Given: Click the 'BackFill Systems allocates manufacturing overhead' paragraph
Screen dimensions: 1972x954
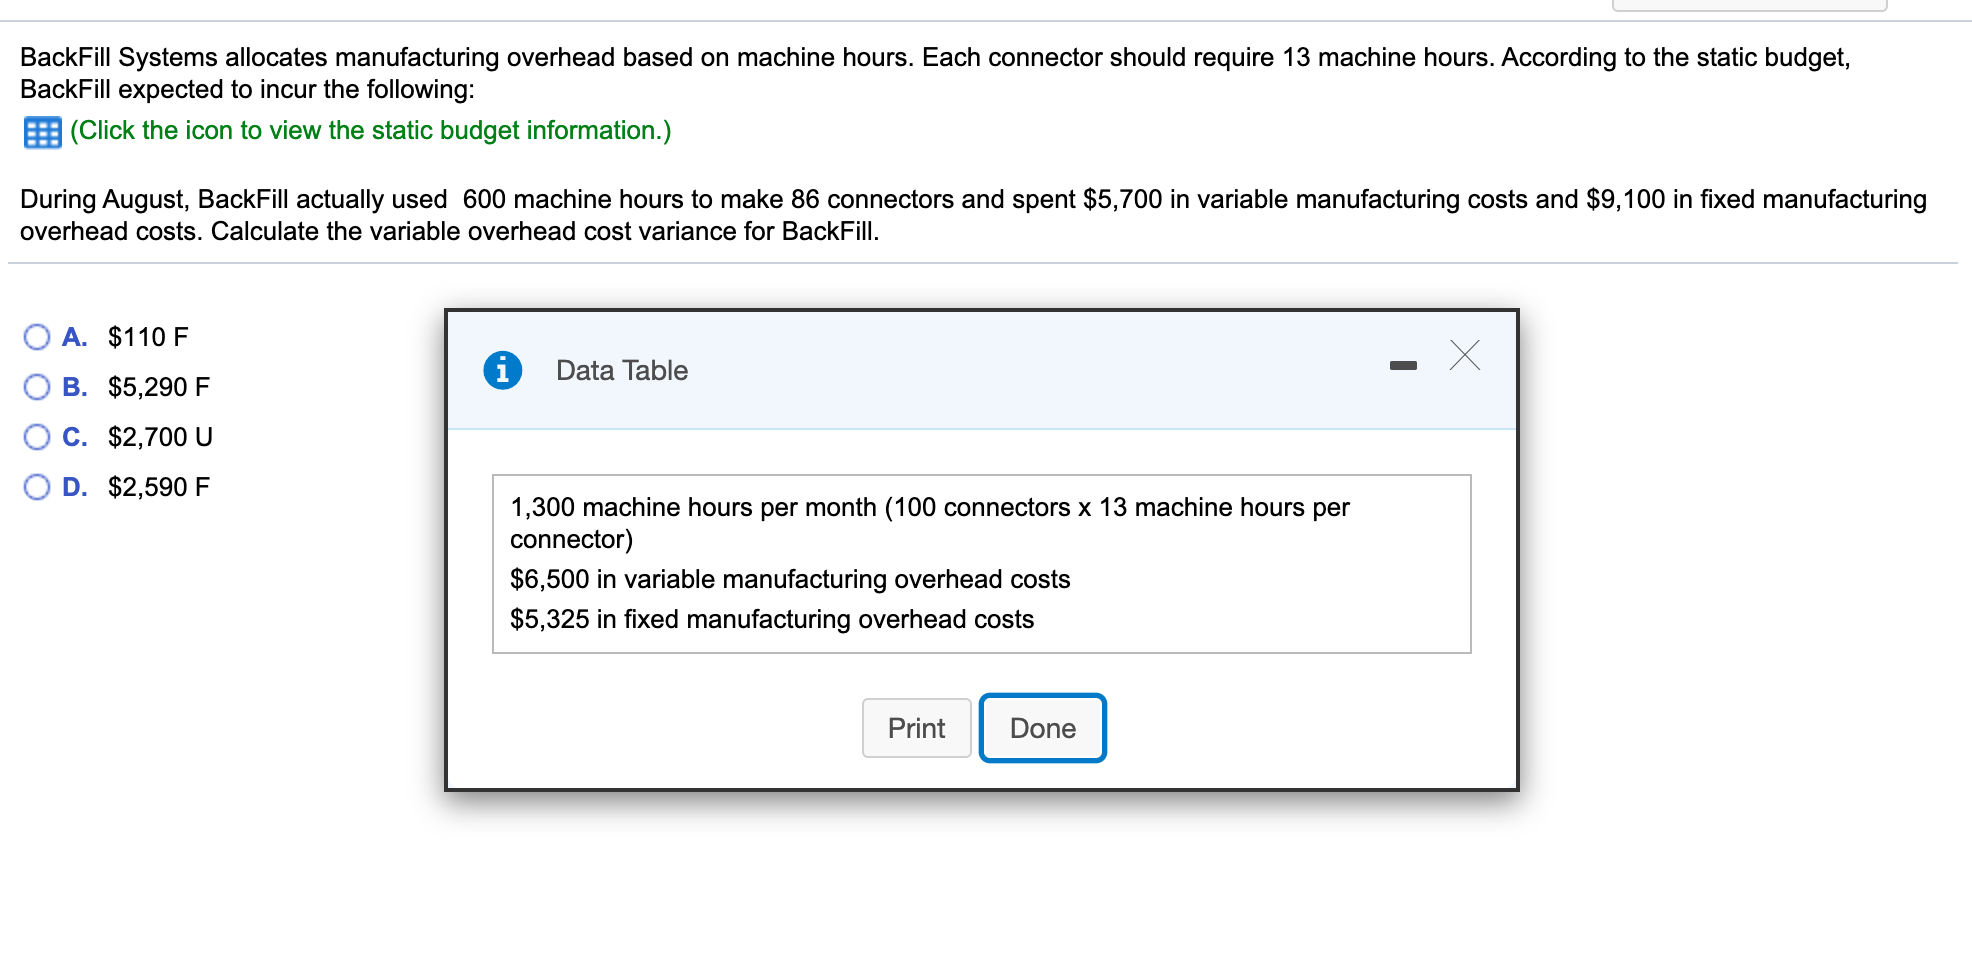Looking at the screenshot, I should coord(935,73).
